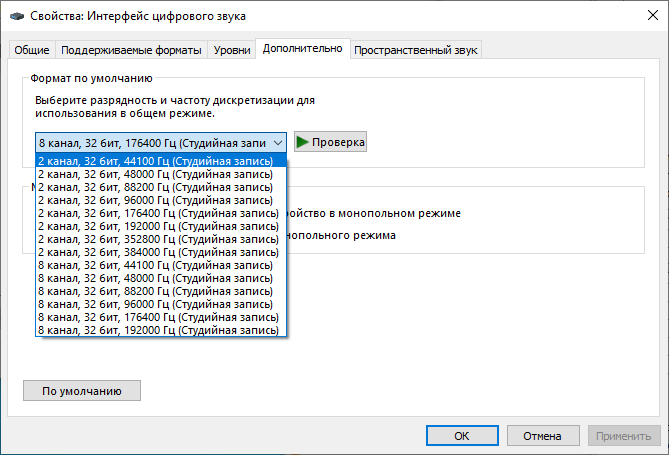Click the green play icon on Проверка
This screenshot has height=455, width=669.
click(x=302, y=142)
